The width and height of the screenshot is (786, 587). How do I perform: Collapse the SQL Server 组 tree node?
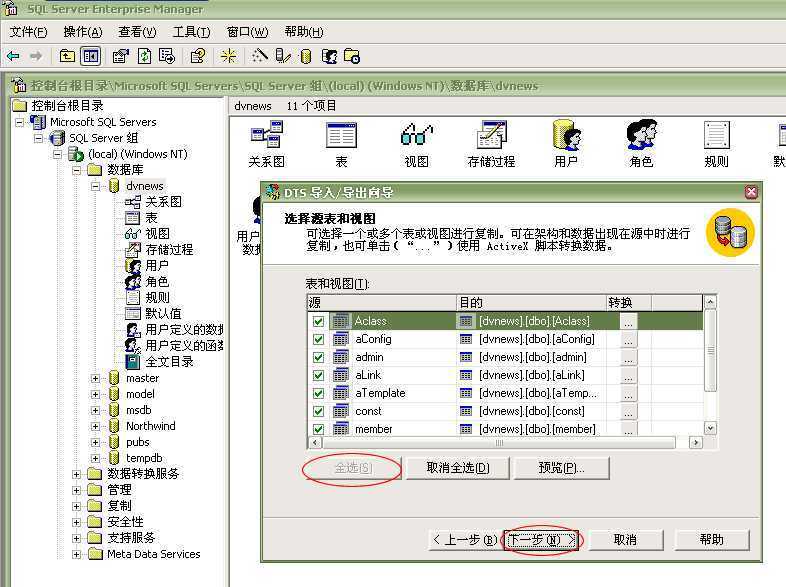coord(39,138)
